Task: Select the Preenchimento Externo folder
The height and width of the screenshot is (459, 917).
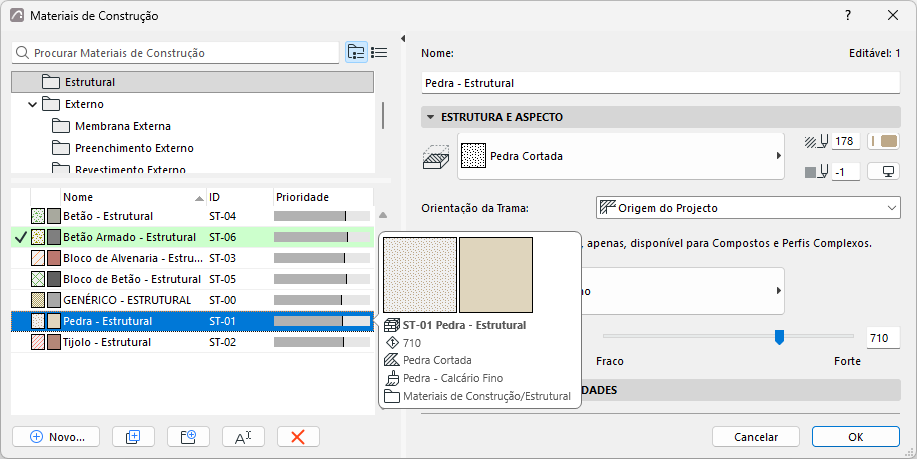Action: point(134,149)
